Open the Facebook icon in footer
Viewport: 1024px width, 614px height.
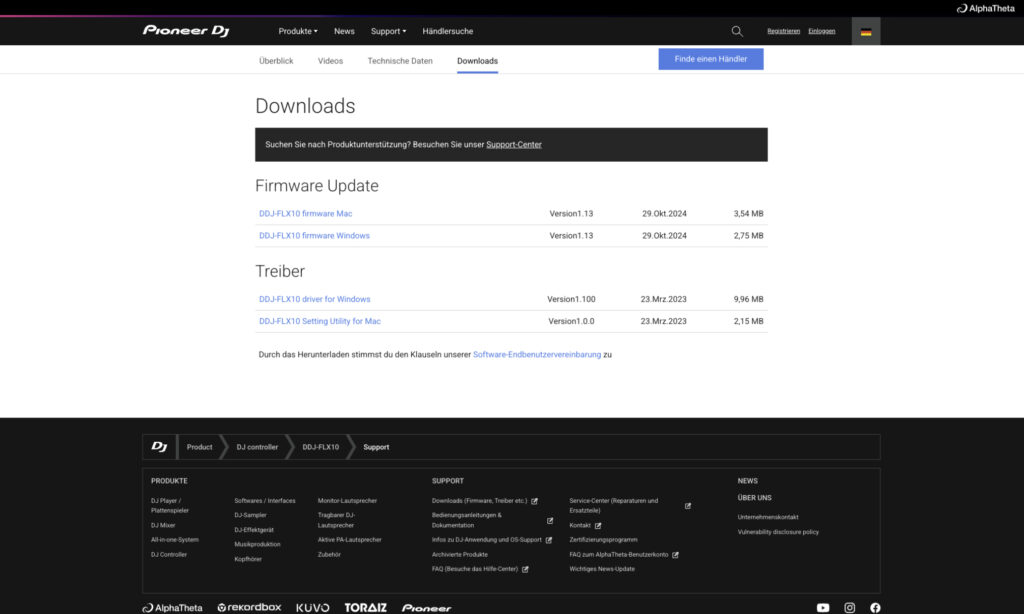coord(875,607)
